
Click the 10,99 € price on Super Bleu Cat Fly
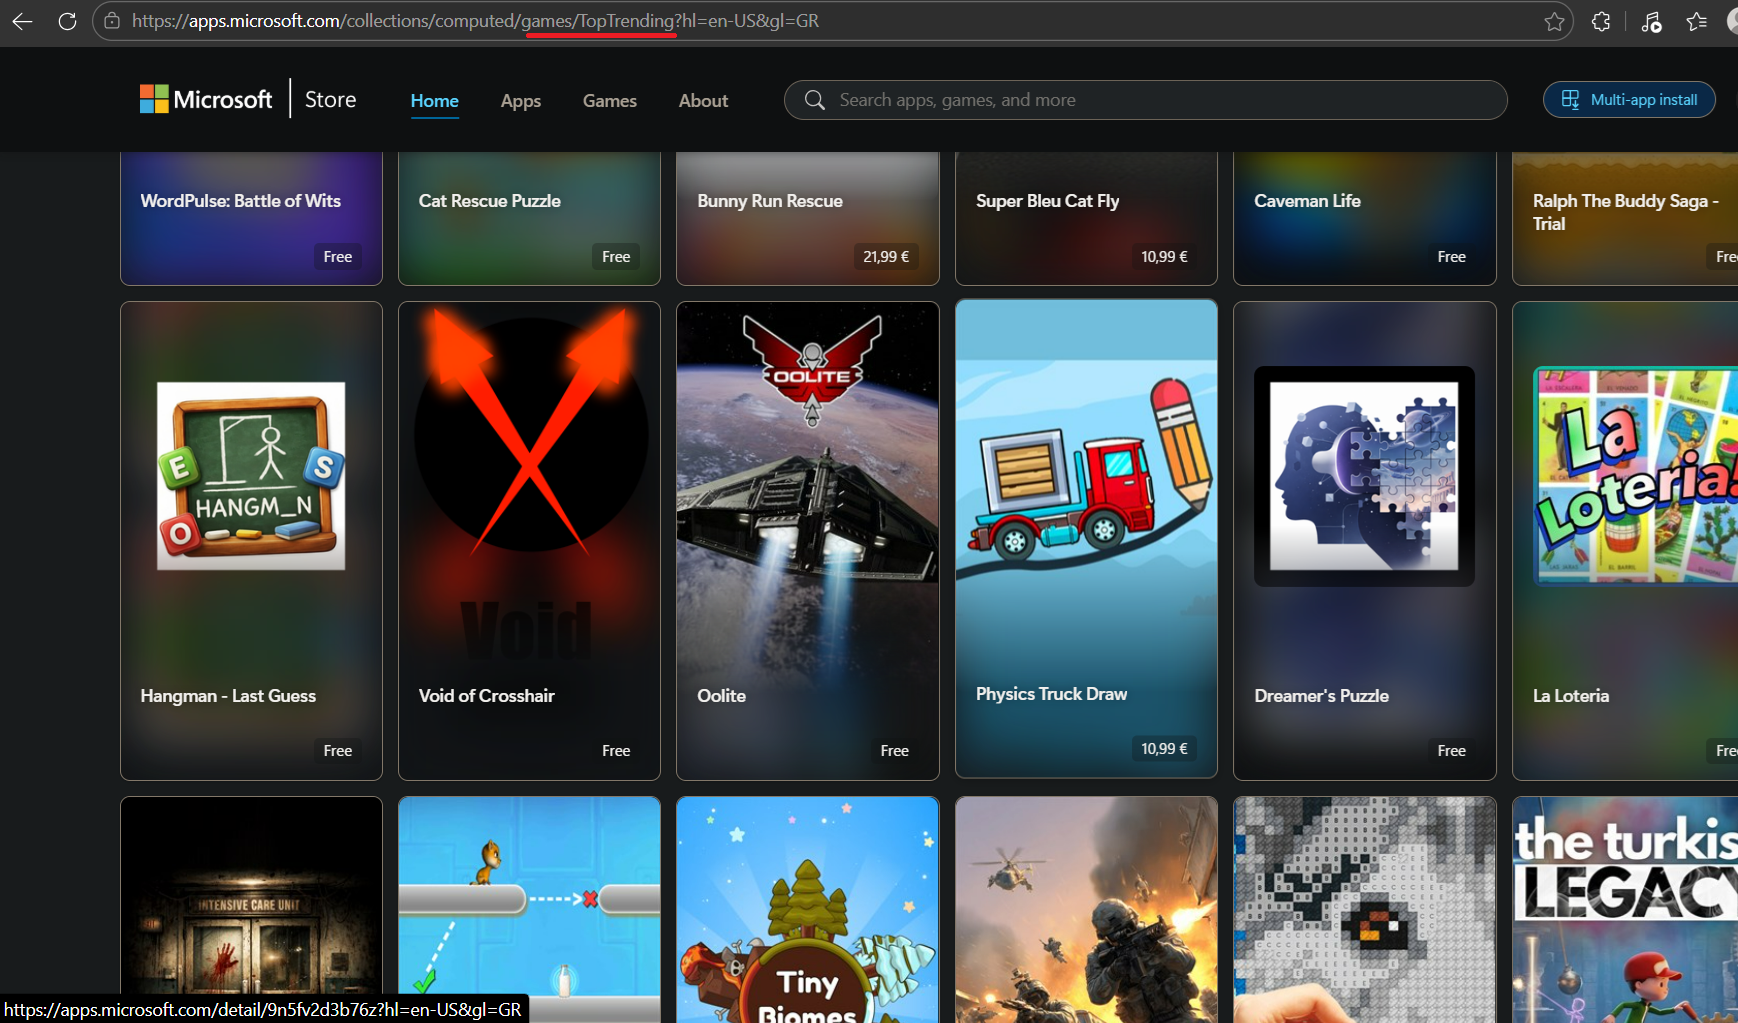(x=1165, y=257)
